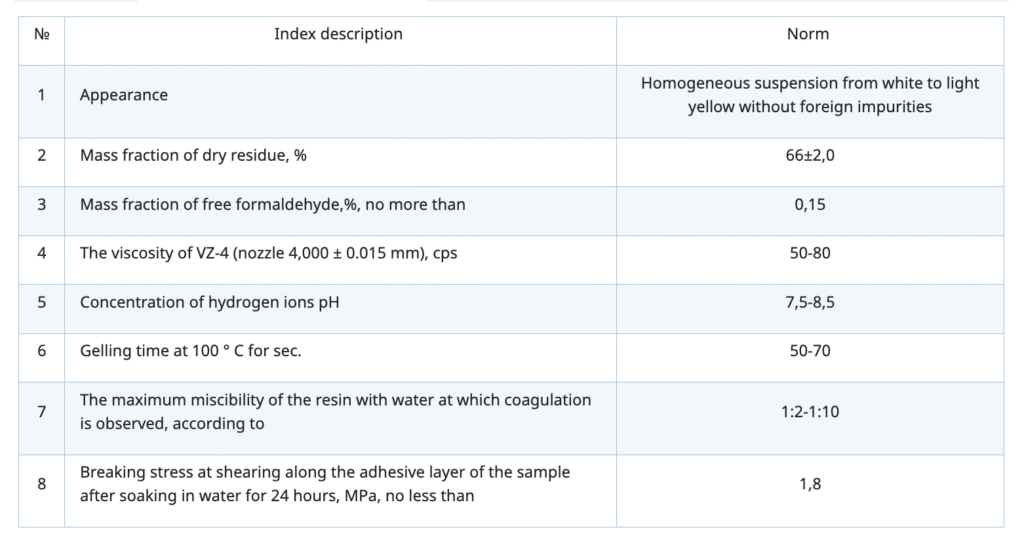Select the free formaldehyde mass fraction row
1024x555 pixels.
coord(272,204)
